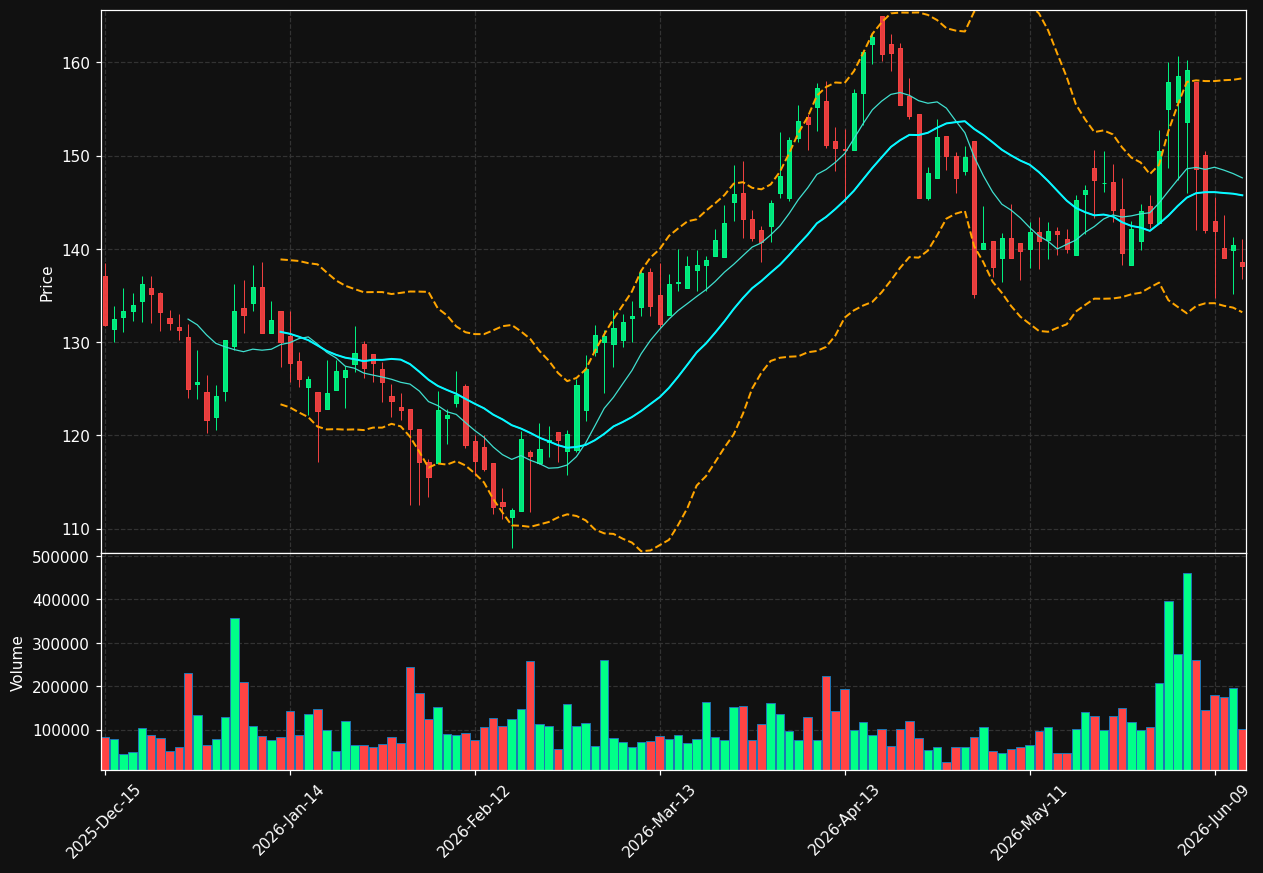Select the 120 price tick label
Image resolution: width=1263 pixels, height=873 pixels.
click(x=76, y=436)
